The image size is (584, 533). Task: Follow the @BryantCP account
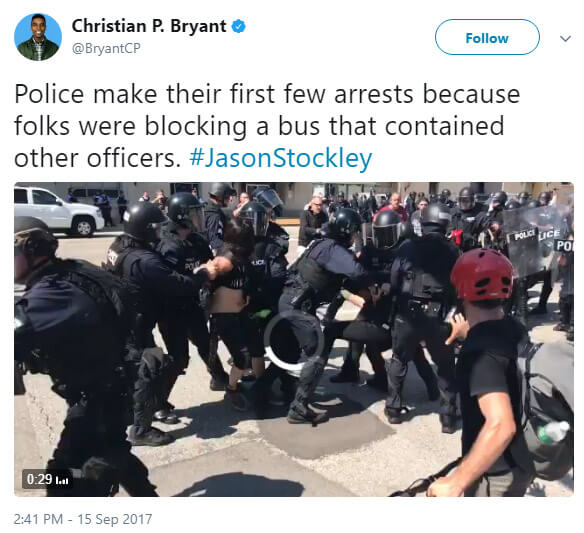(487, 37)
